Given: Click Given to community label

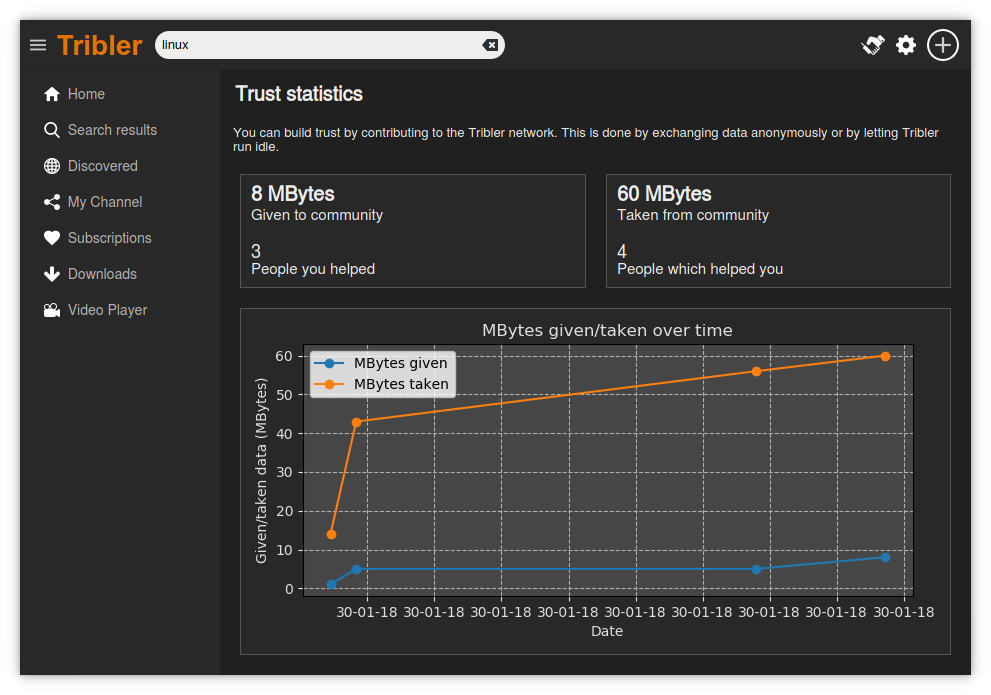Looking at the screenshot, I should point(317,215).
